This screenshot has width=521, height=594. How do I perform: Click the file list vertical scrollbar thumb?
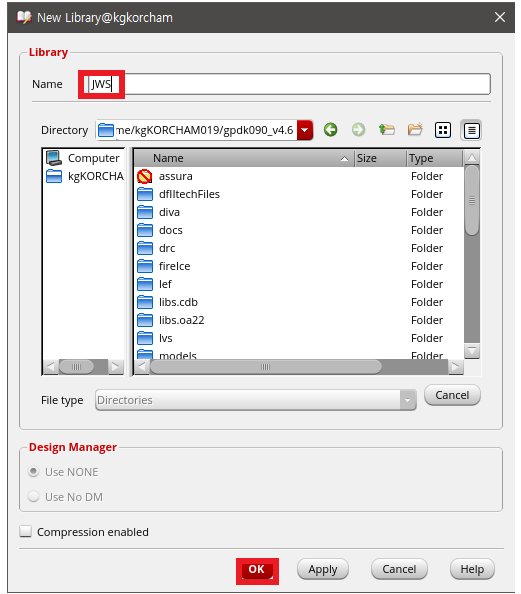point(472,201)
